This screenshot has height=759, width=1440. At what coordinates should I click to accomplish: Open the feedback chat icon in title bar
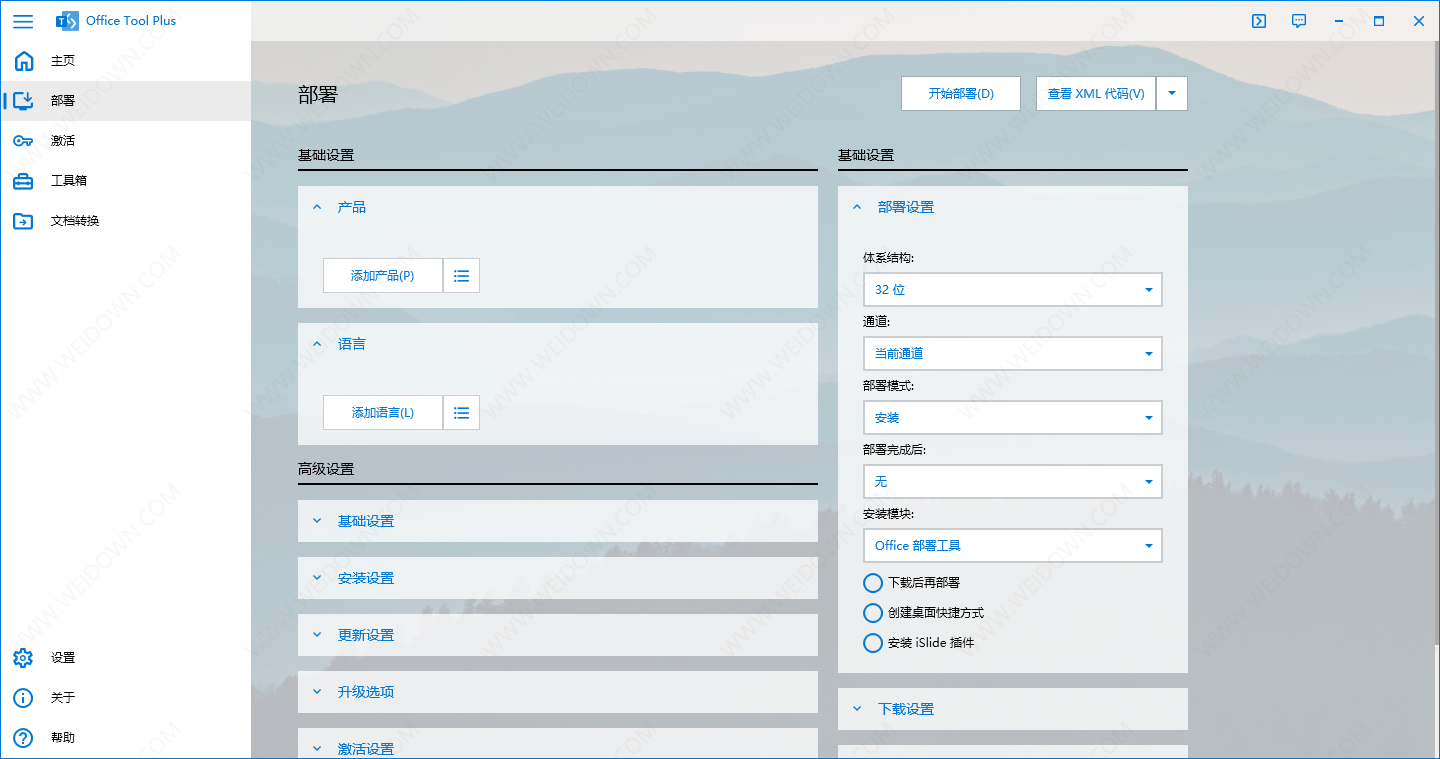click(x=1299, y=21)
